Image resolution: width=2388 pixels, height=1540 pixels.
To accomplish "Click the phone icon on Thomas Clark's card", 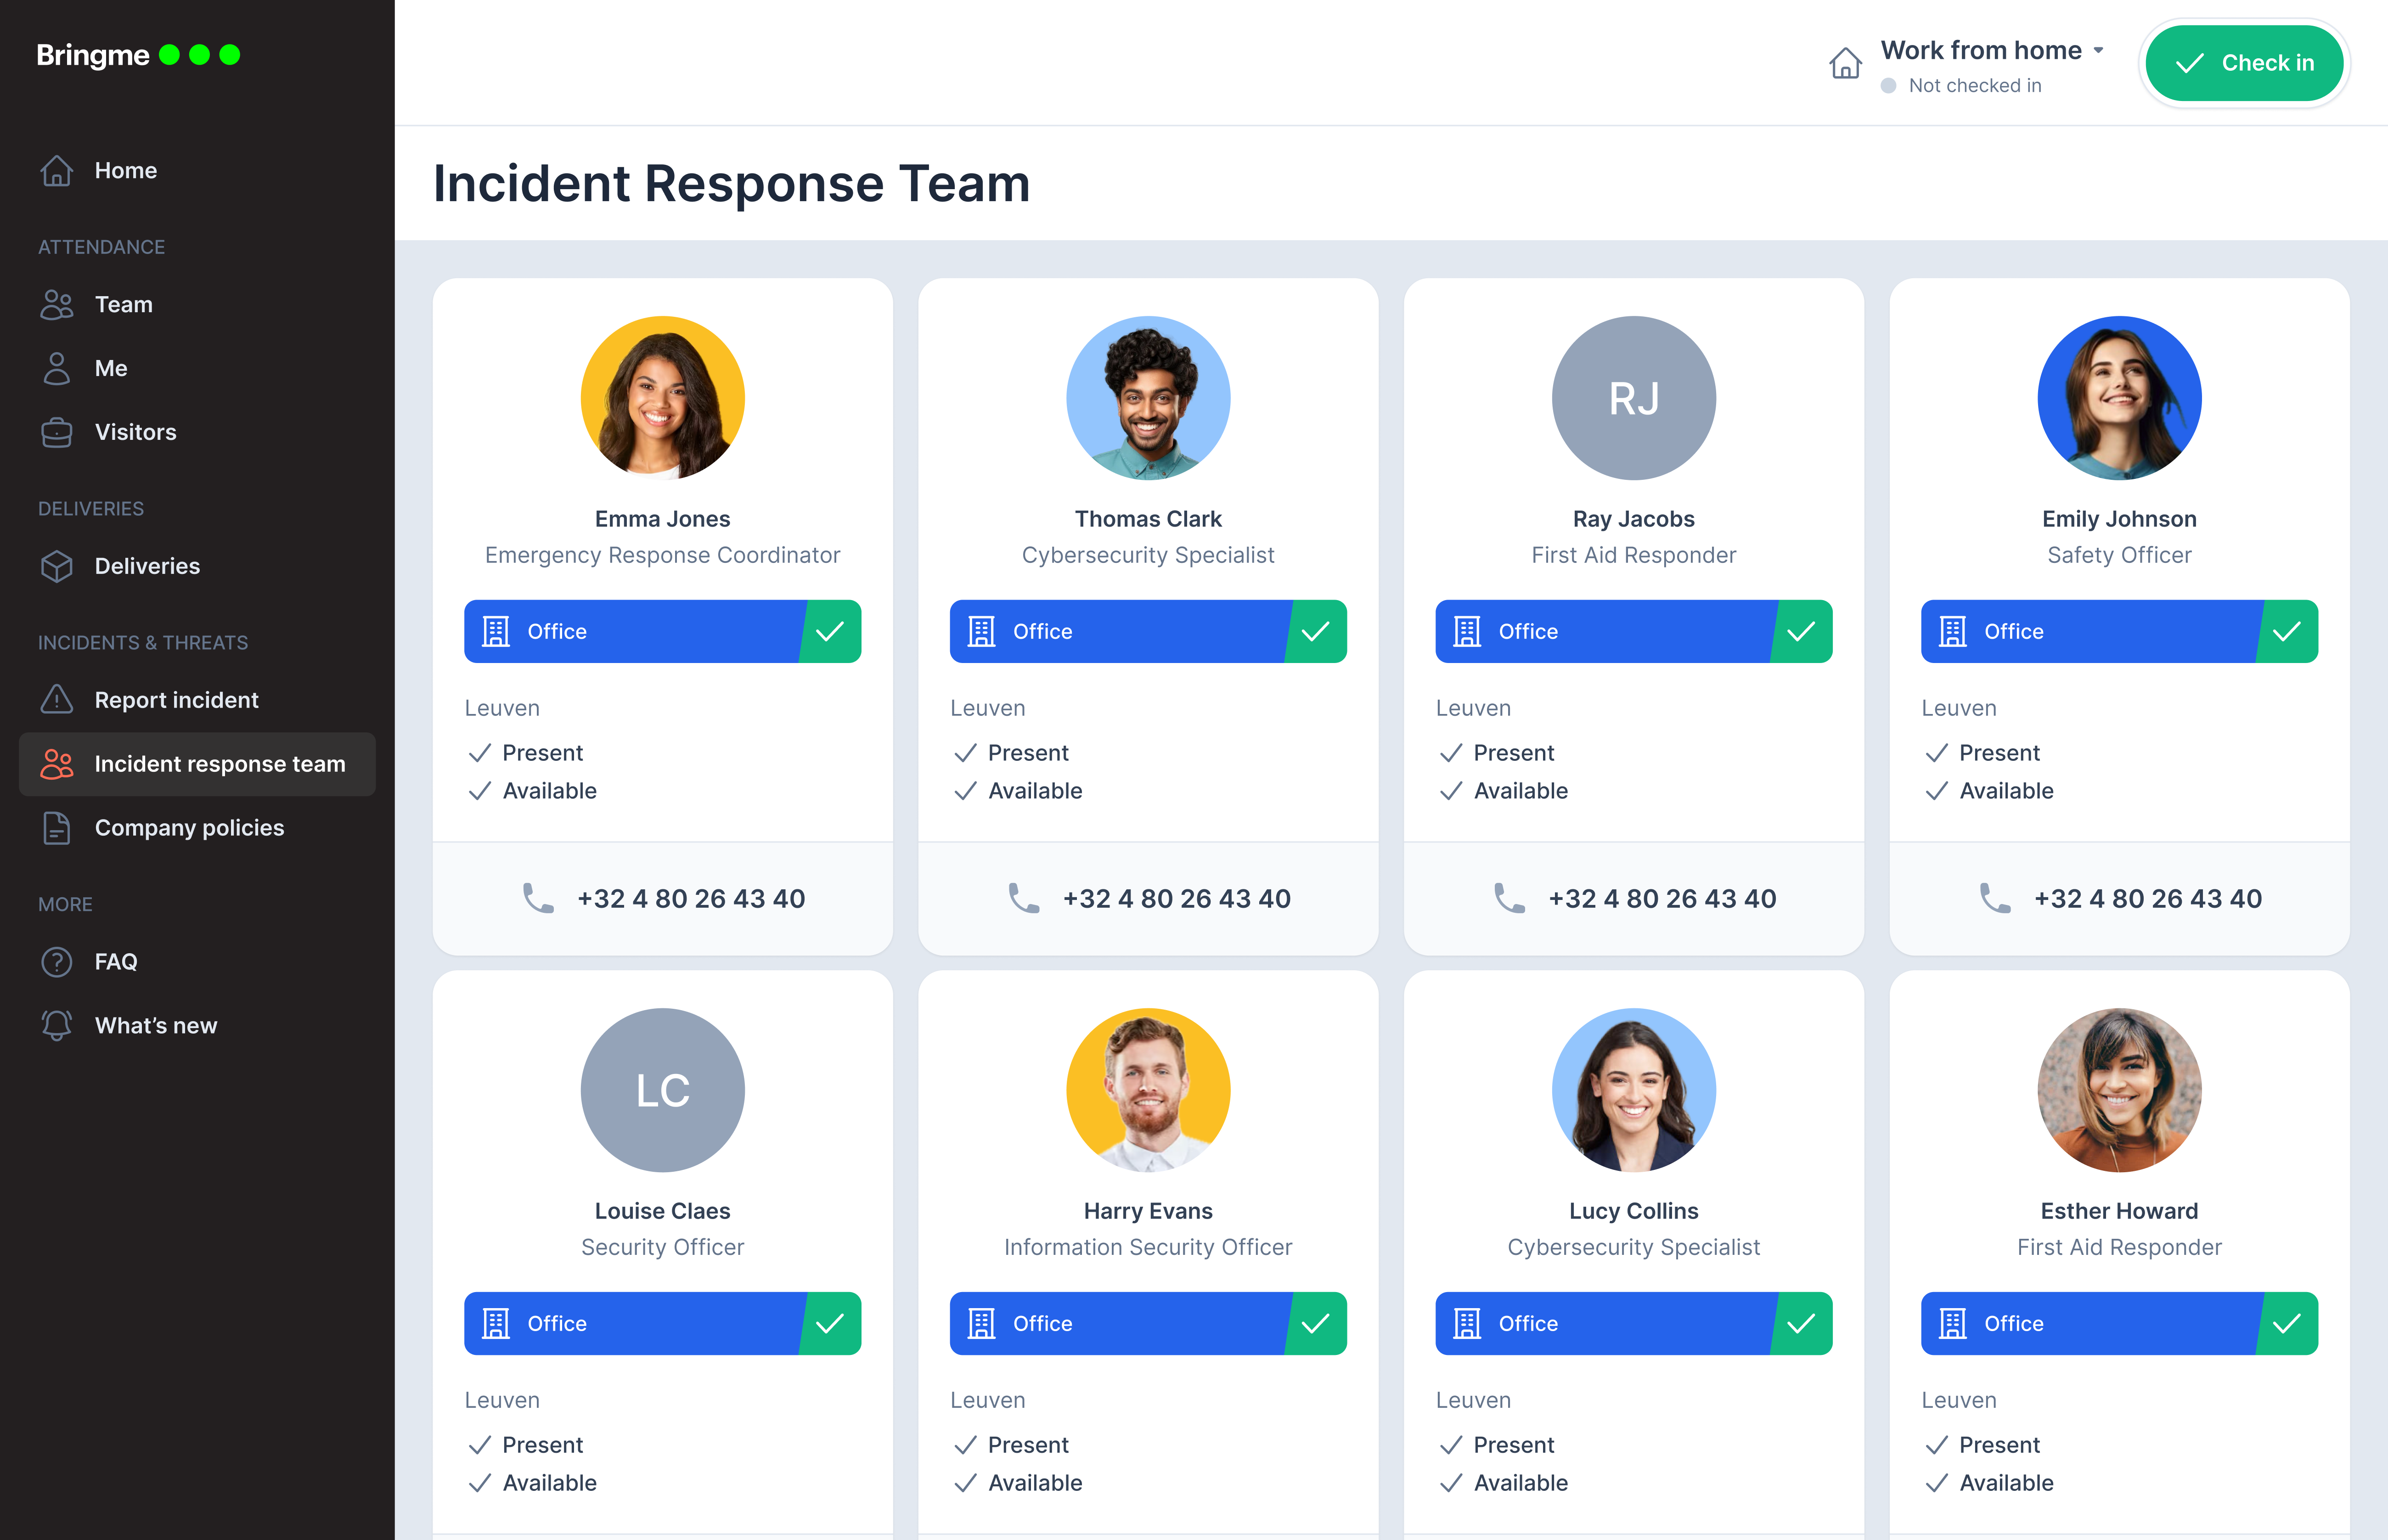I will [1024, 898].
